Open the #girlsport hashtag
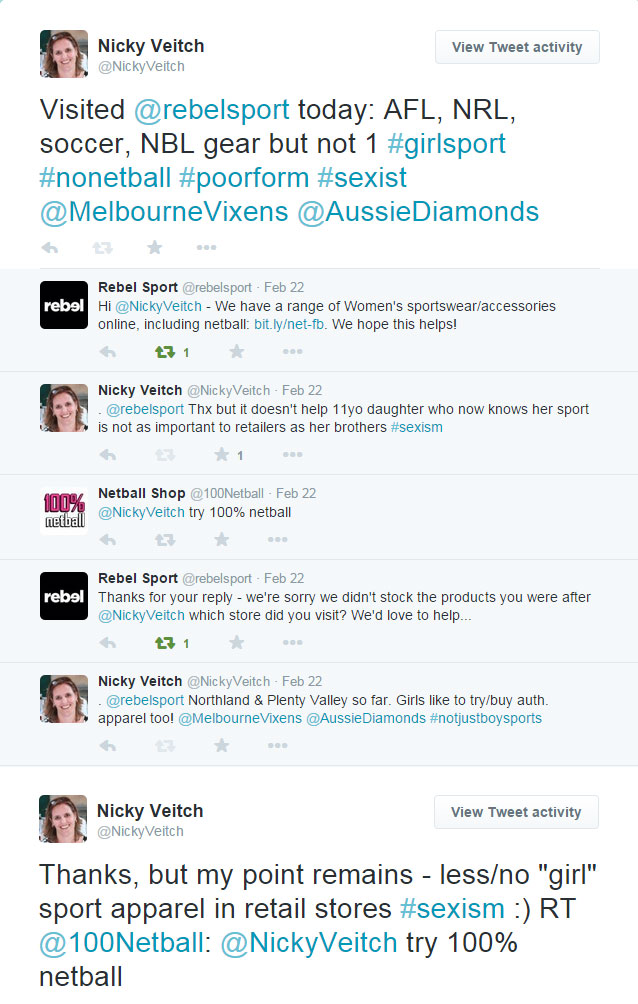The width and height of the screenshot is (638, 1004). [x=446, y=143]
